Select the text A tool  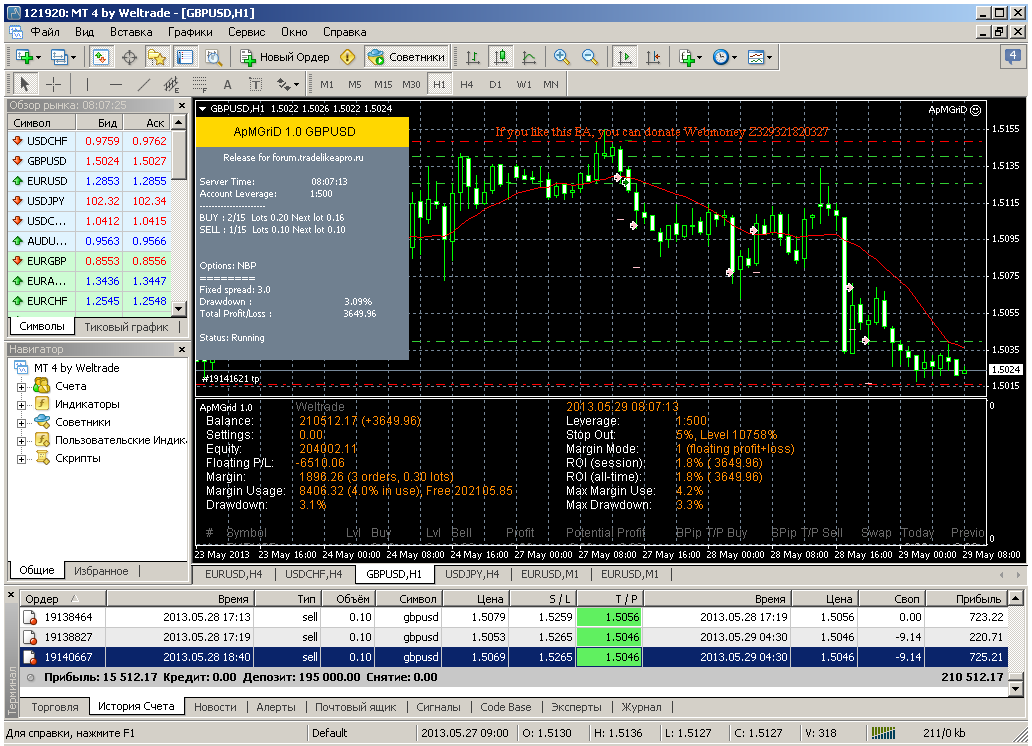click(x=228, y=84)
